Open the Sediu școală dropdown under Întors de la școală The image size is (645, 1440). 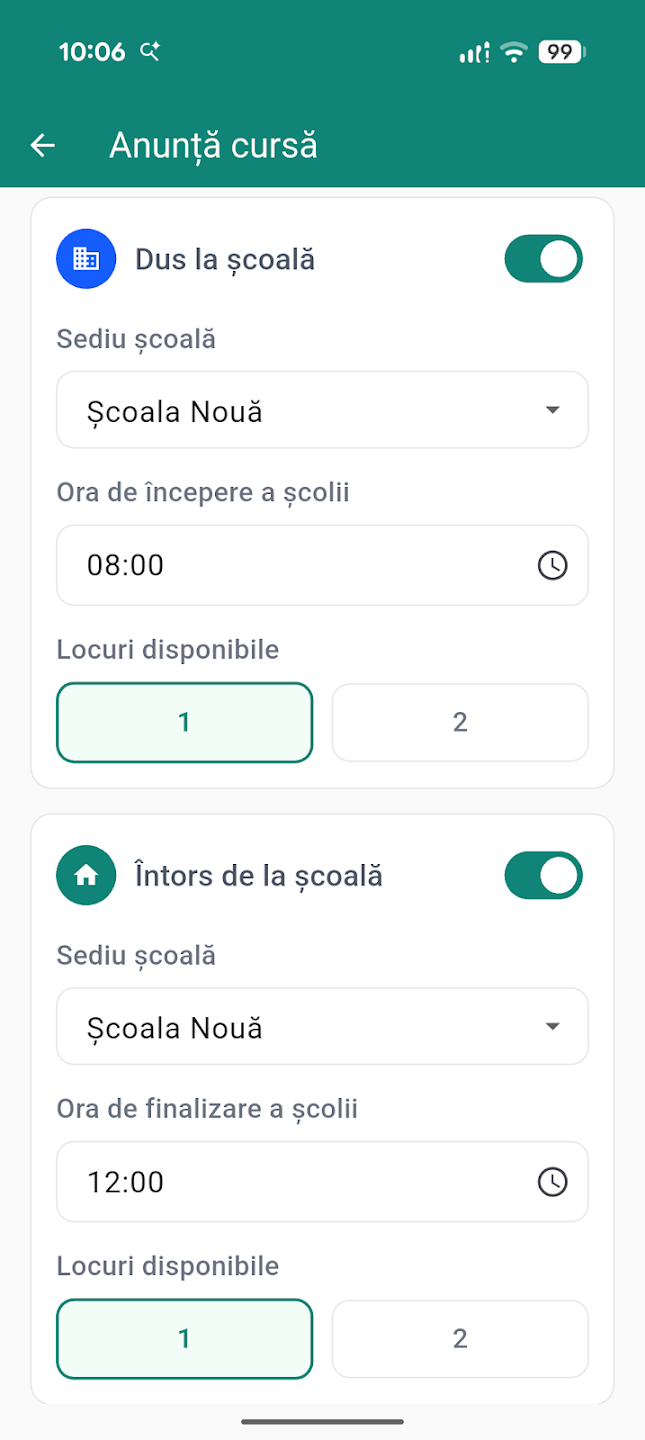(x=322, y=1027)
